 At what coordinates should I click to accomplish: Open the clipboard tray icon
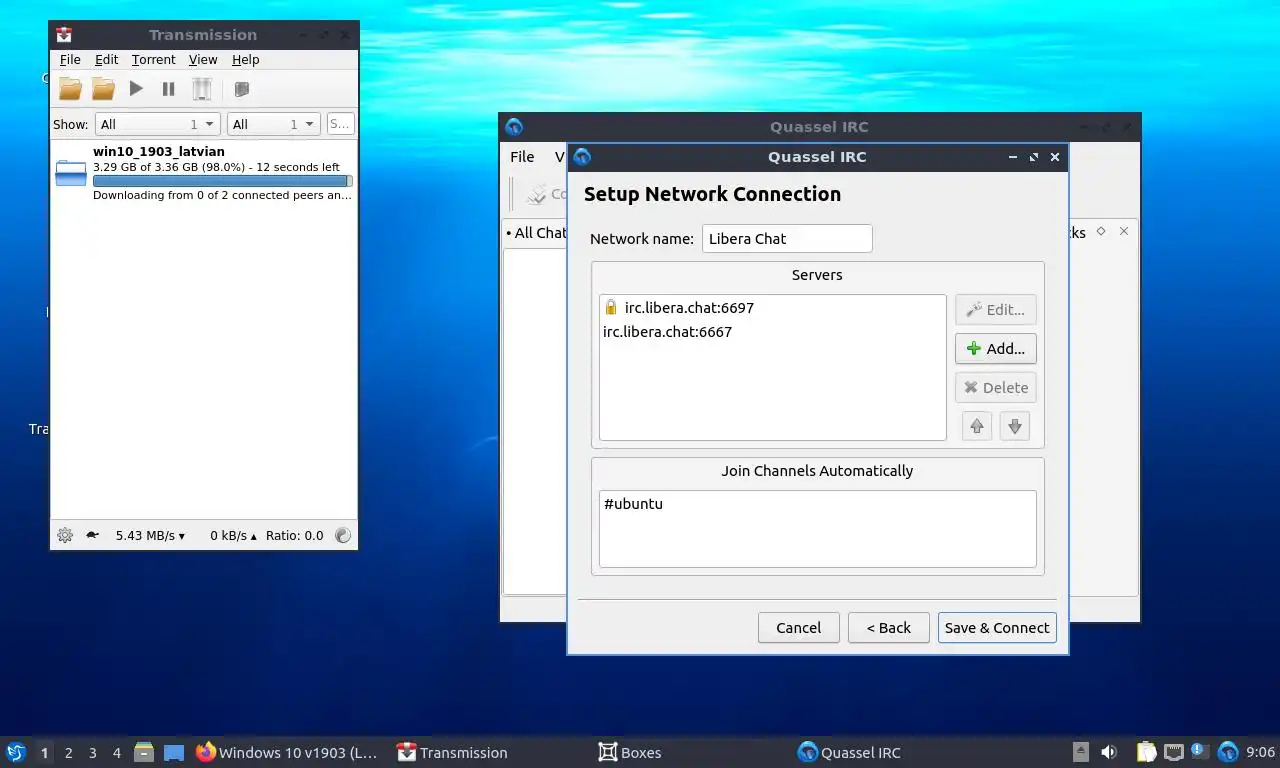click(x=1147, y=752)
